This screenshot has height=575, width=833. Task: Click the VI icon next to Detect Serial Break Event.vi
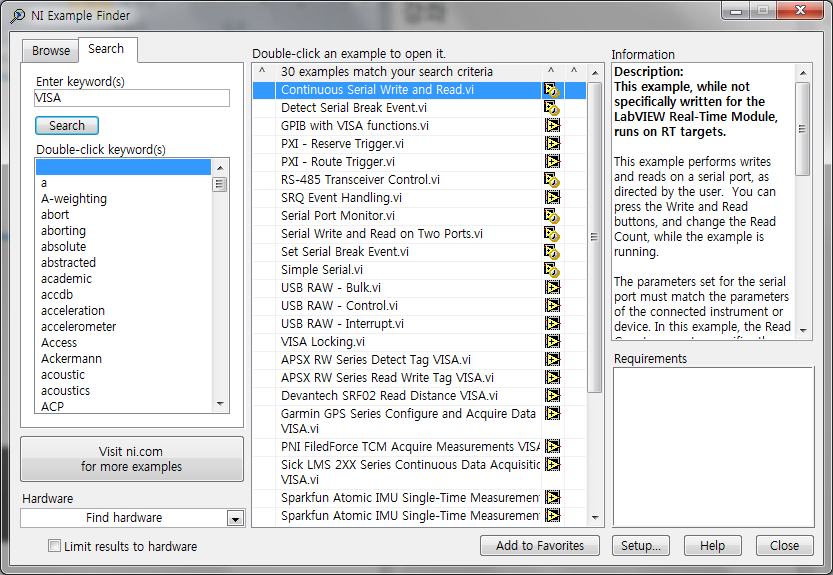point(552,108)
